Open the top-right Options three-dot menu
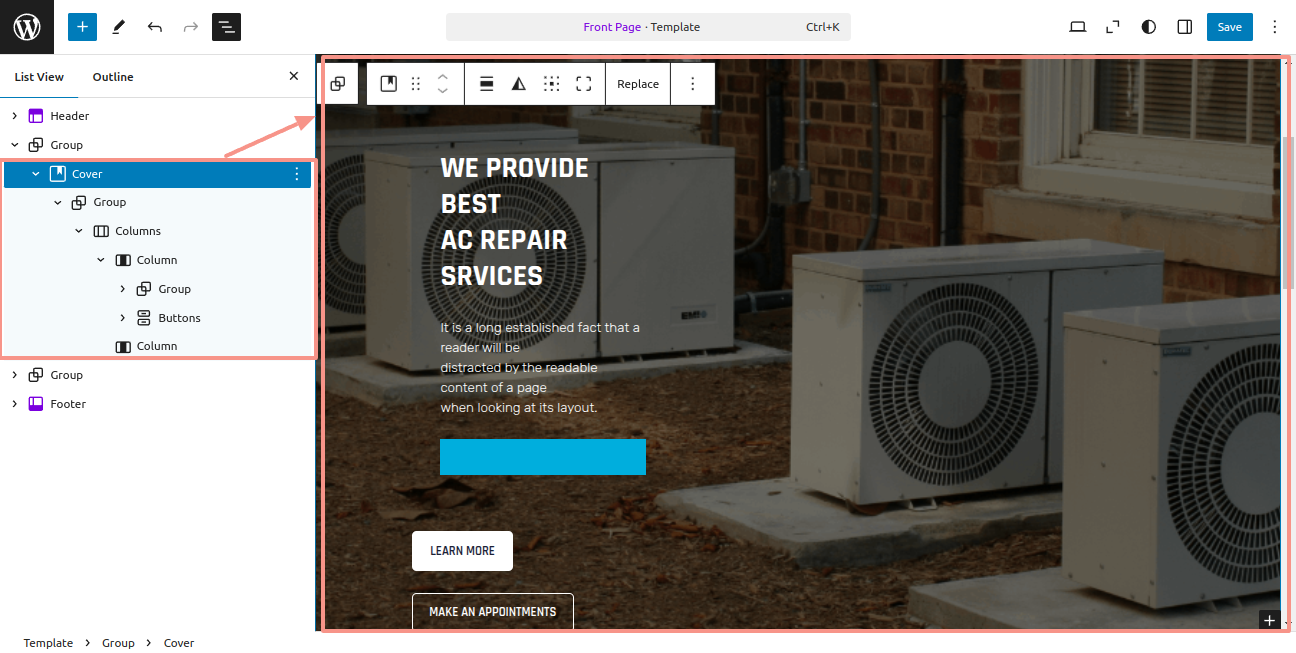The image size is (1296, 653). point(1274,27)
